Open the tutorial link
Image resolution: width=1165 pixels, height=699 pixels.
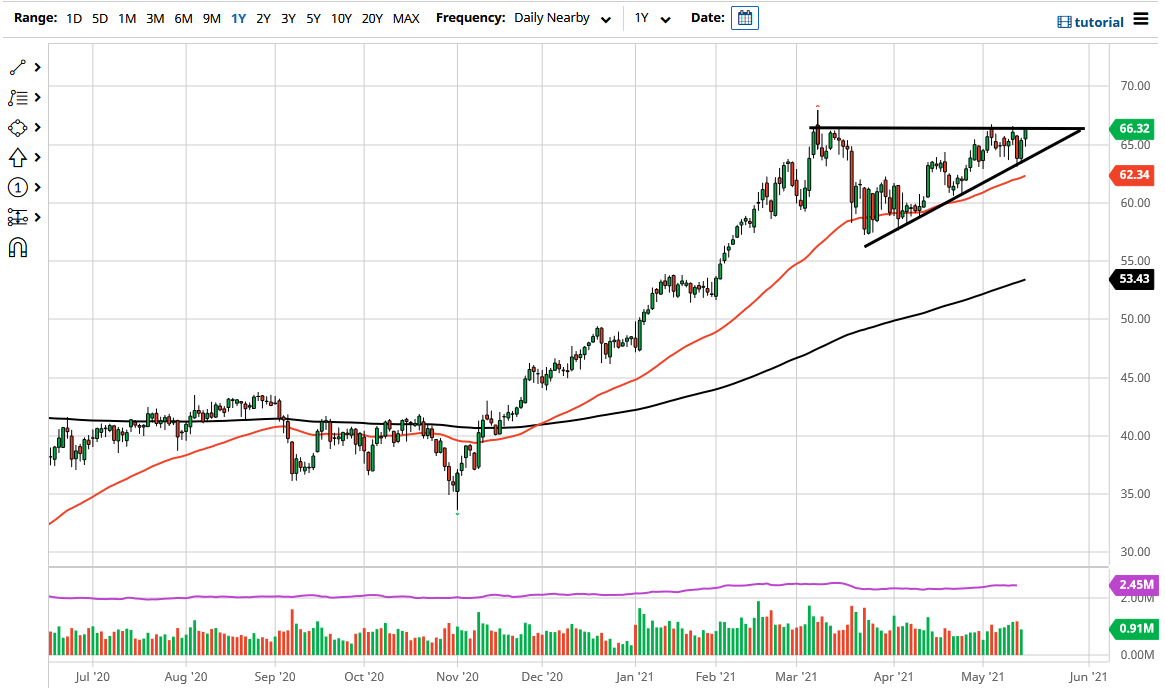point(1092,20)
